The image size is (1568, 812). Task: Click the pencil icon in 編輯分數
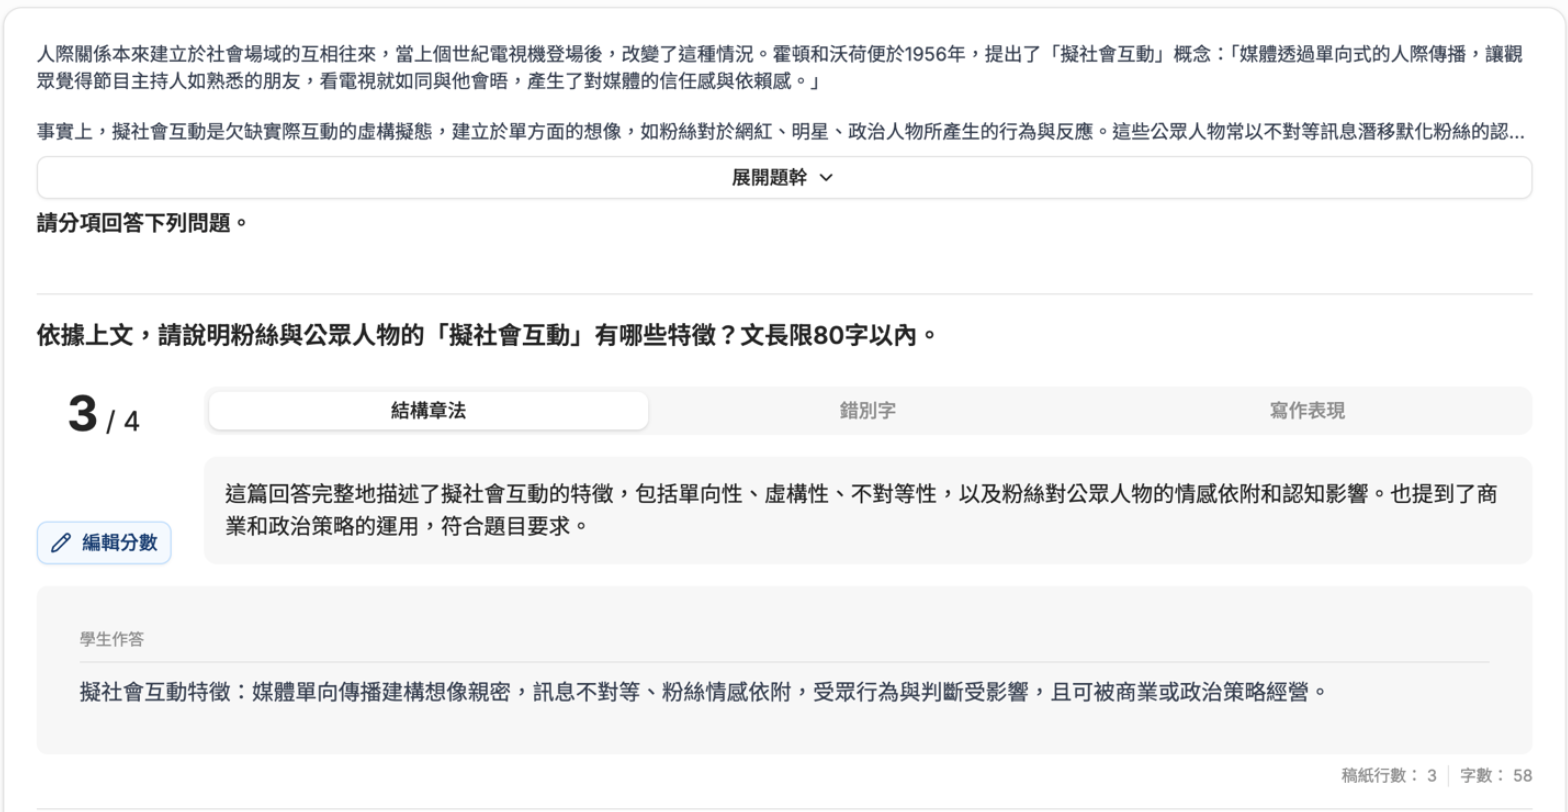click(x=61, y=543)
